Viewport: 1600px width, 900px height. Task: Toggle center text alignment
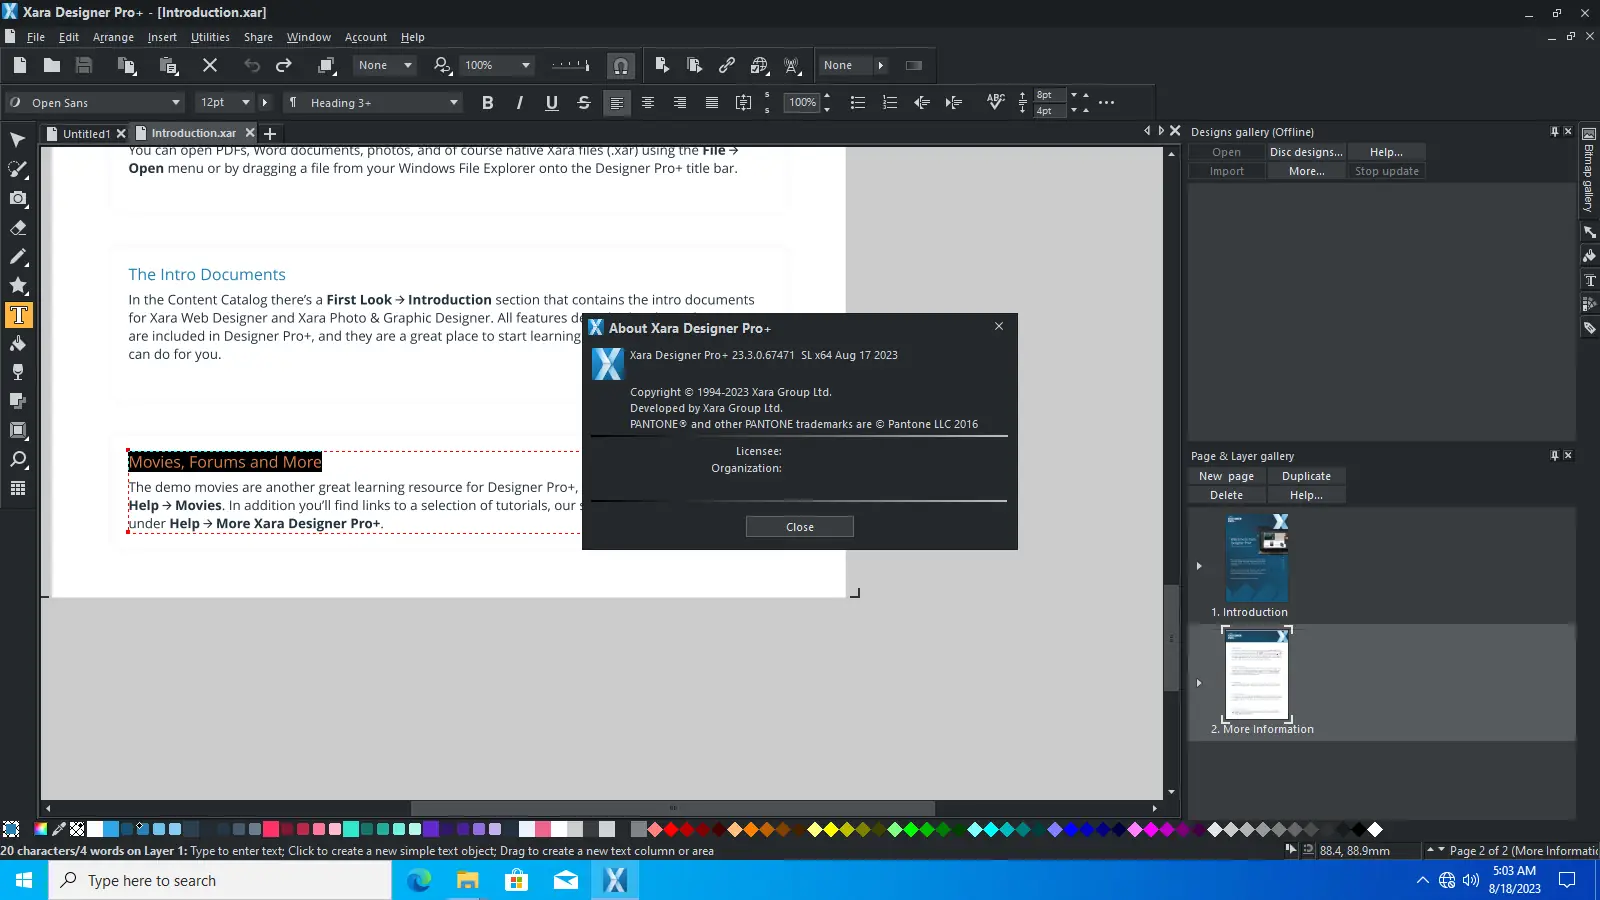point(648,102)
